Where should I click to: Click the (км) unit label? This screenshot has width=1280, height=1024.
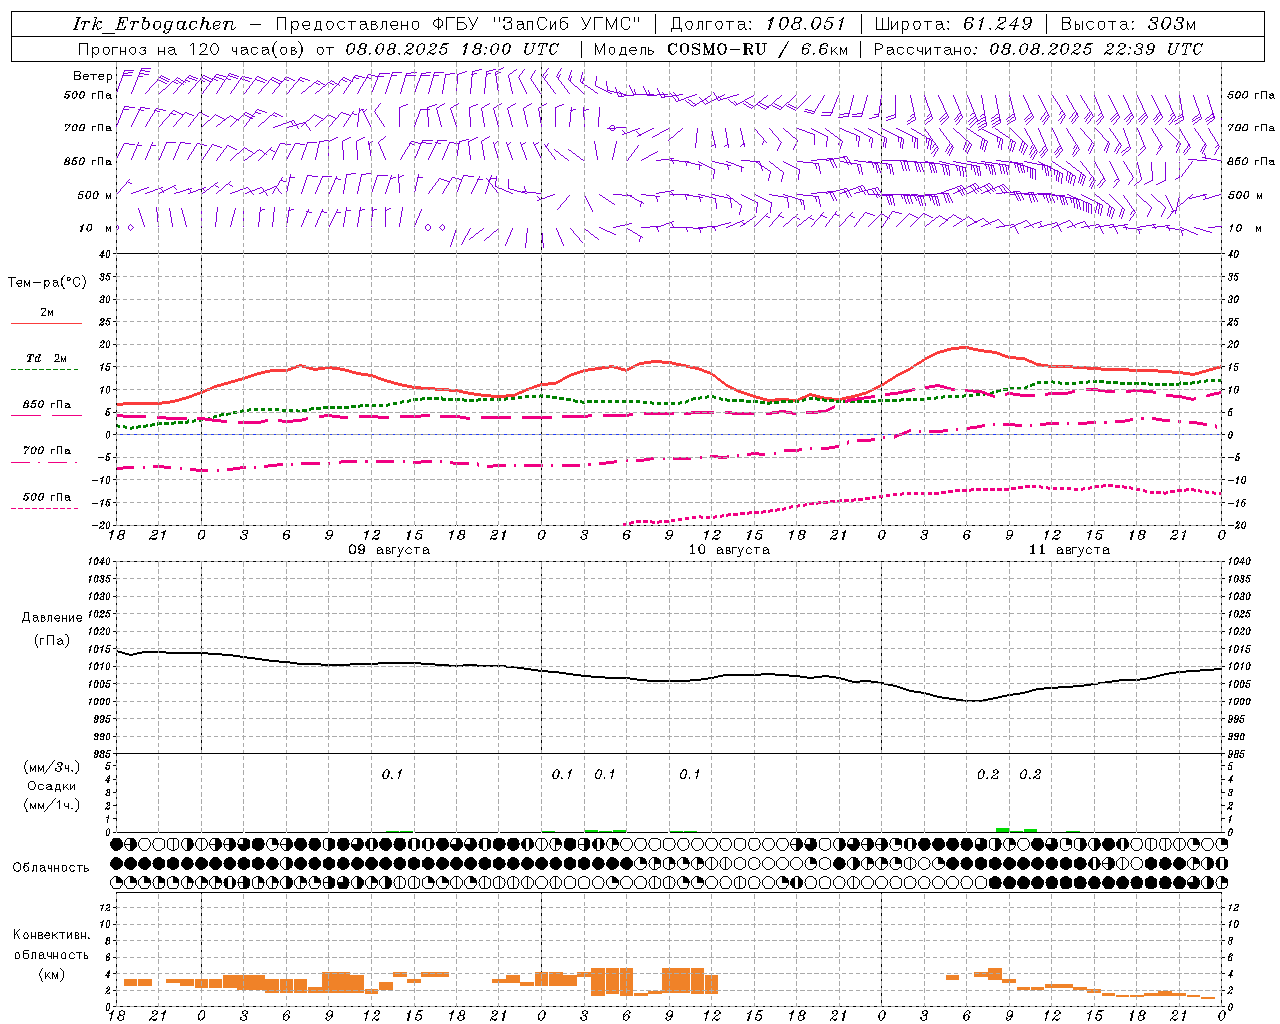[x=52, y=974]
